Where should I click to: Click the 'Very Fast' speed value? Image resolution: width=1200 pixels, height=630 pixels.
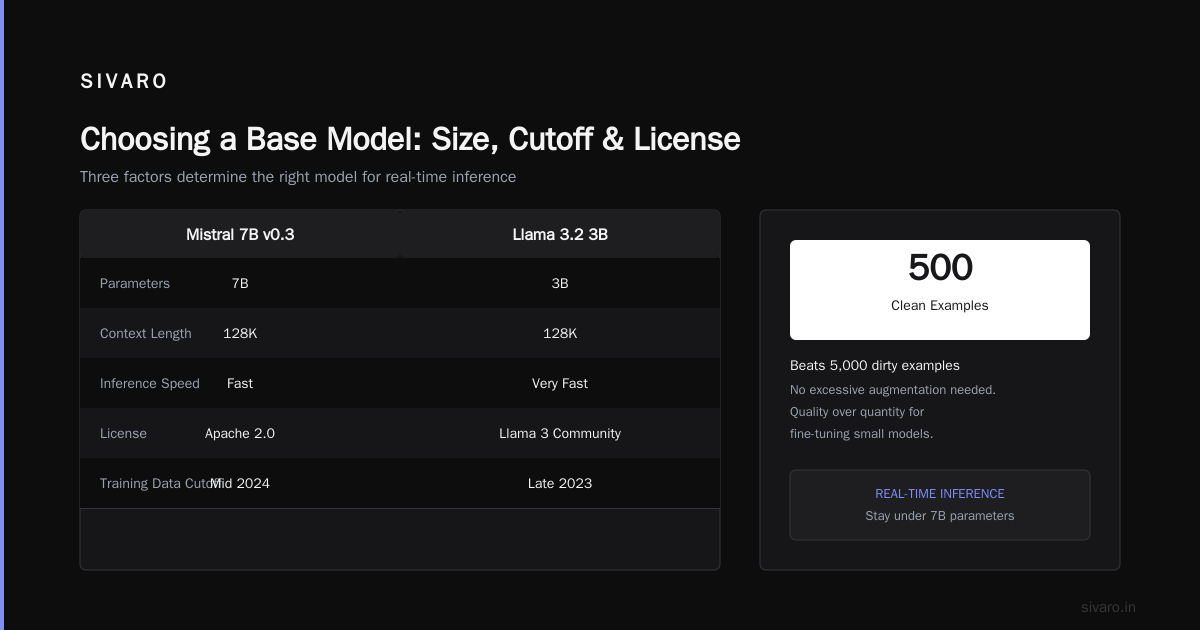[x=560, y=383]
